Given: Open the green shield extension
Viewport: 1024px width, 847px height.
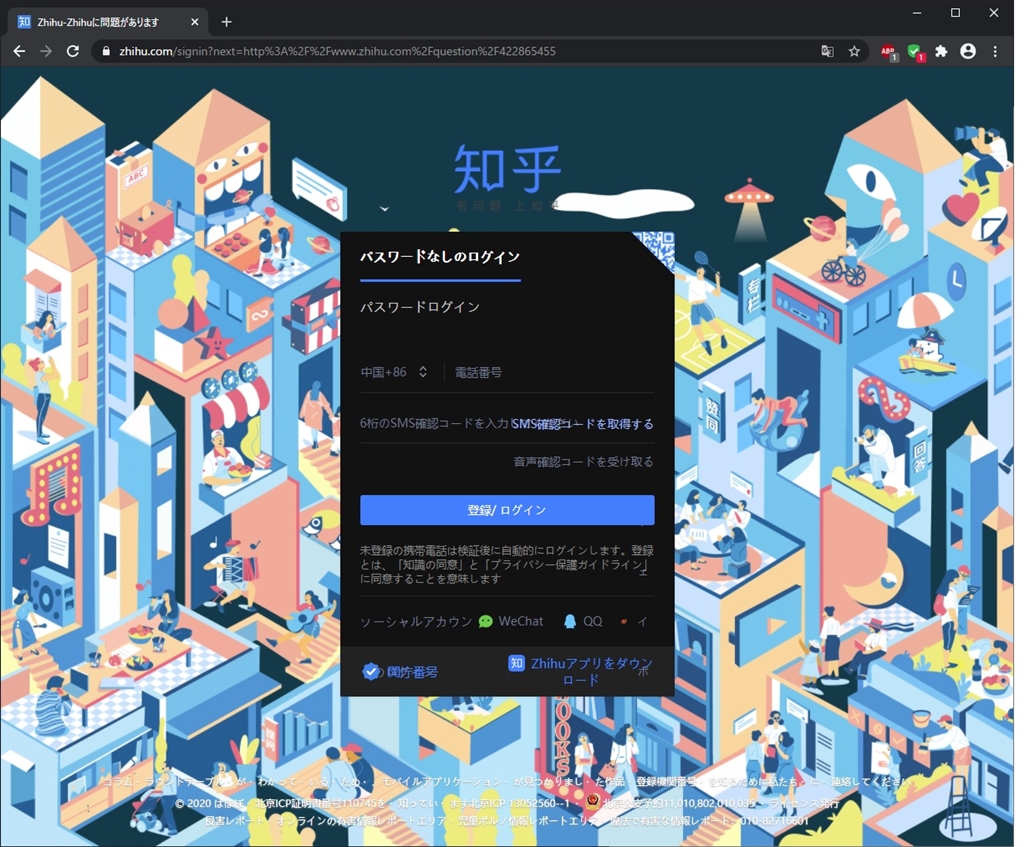Looking at the screenshot, I should (x=916, y=52).
